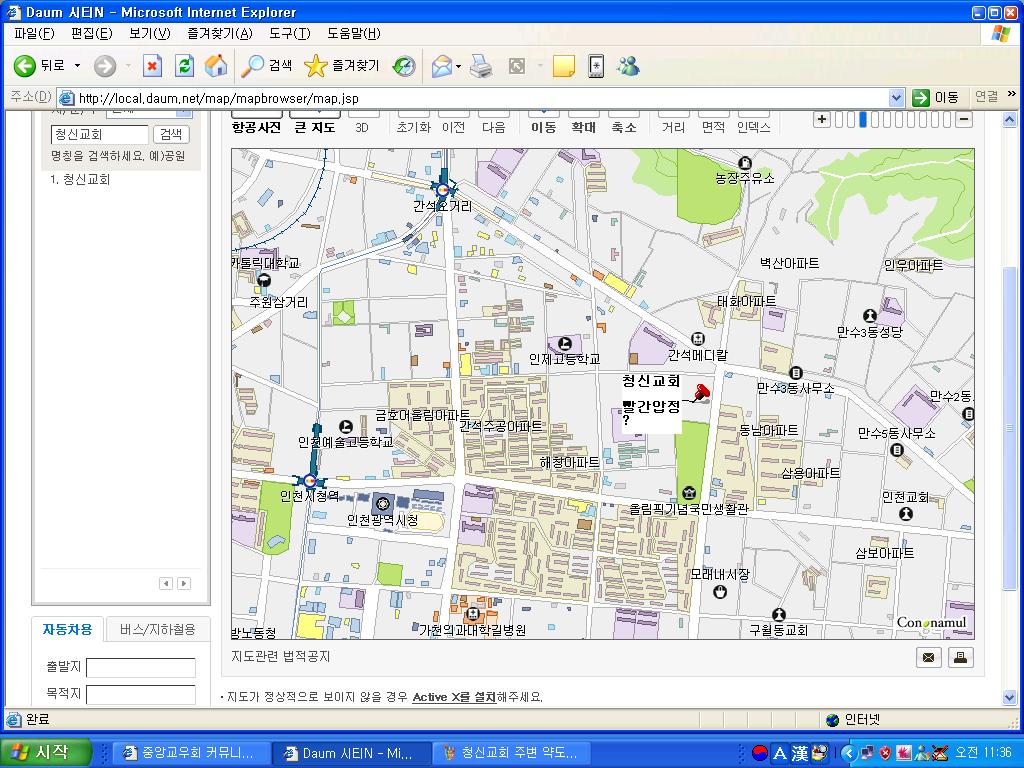Click the email map envelope icon

point(930,657)
